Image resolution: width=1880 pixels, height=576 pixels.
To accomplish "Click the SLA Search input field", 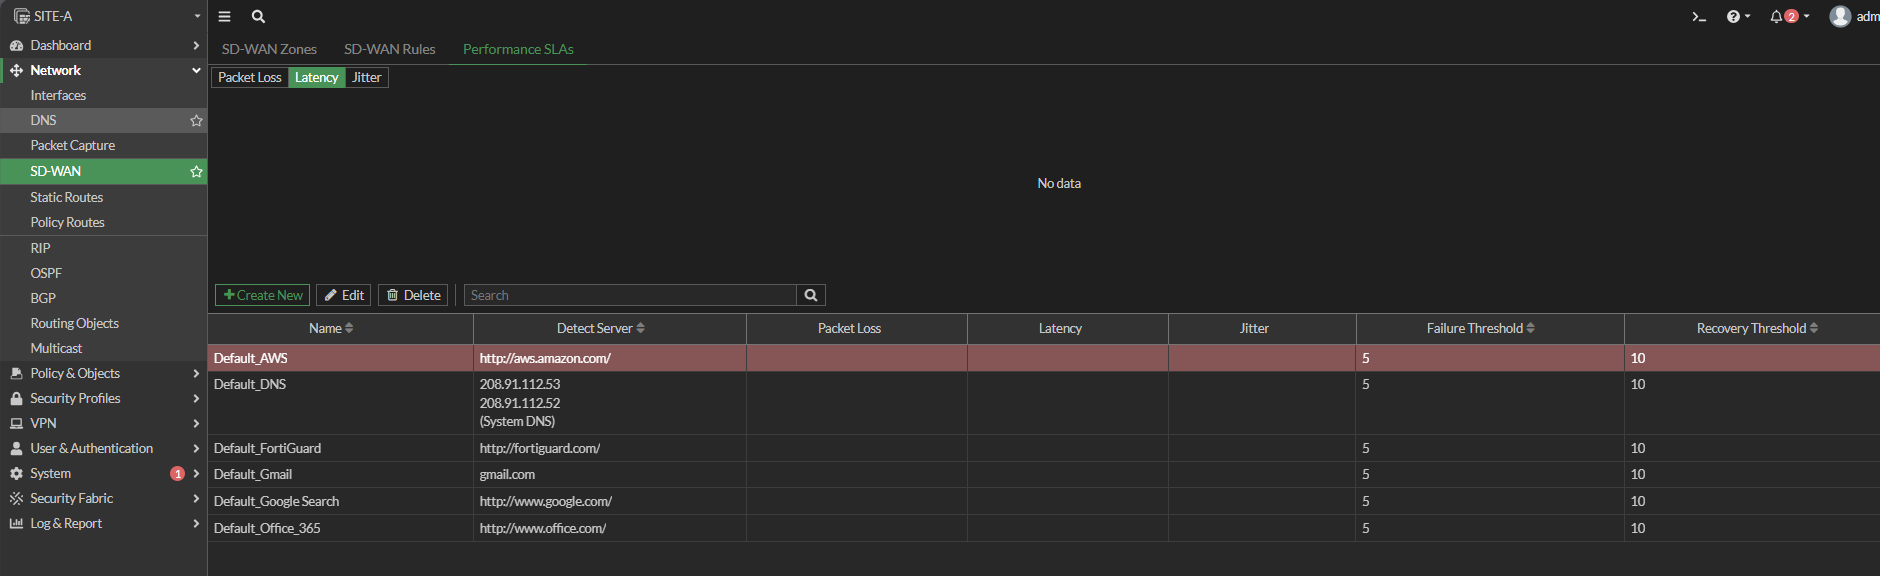I will coord(630,295).
